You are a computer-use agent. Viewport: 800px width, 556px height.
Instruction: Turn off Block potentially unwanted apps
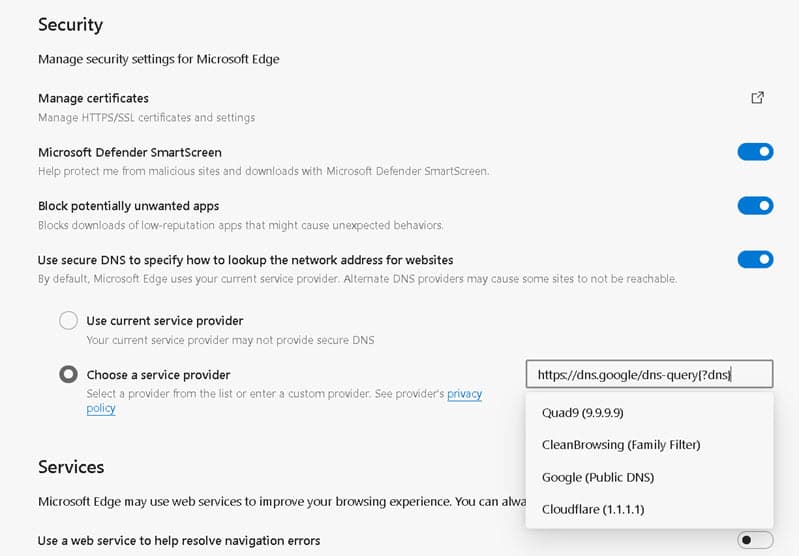[755, 206]
